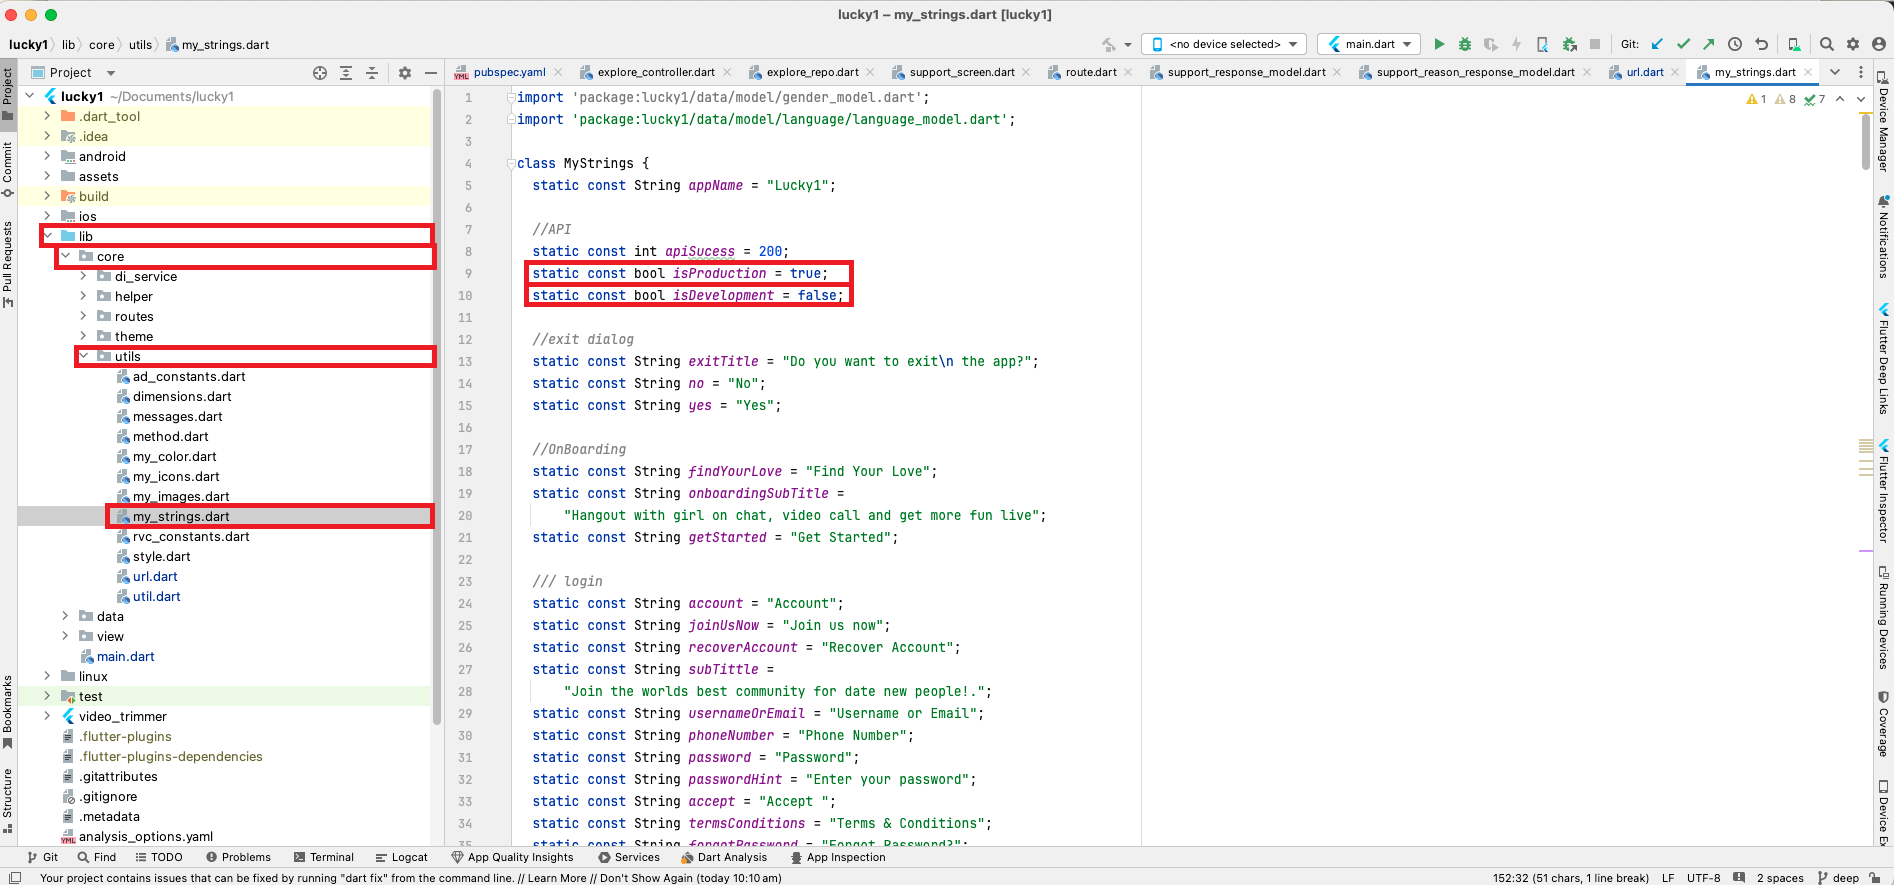Open Git history clock icon
1894x885 pixels.
(1735, 44)
